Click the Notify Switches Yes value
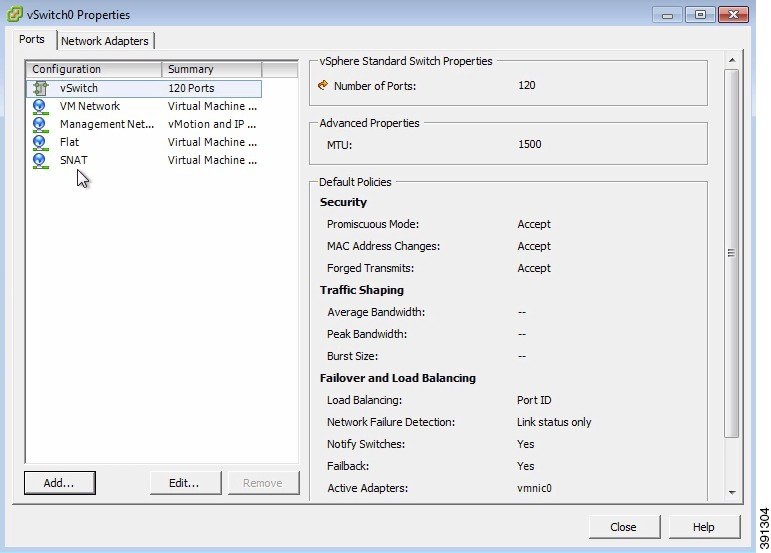Screen dimensions: 771x553 [526, 444]
